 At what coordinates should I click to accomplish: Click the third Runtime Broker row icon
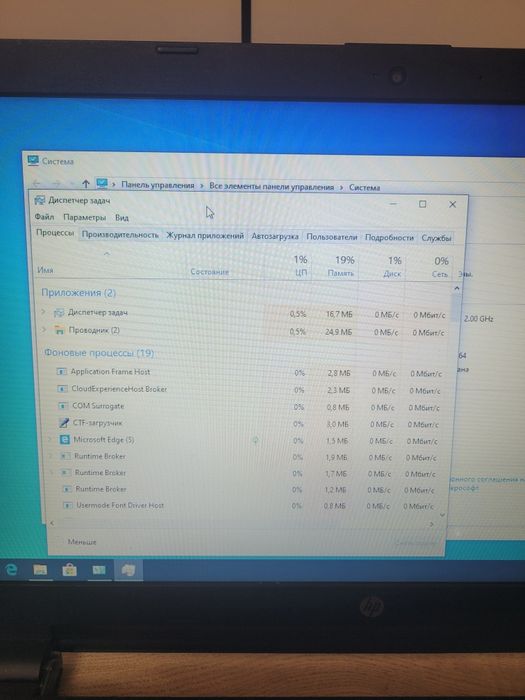pyautogui.click(x=67, y=489)
